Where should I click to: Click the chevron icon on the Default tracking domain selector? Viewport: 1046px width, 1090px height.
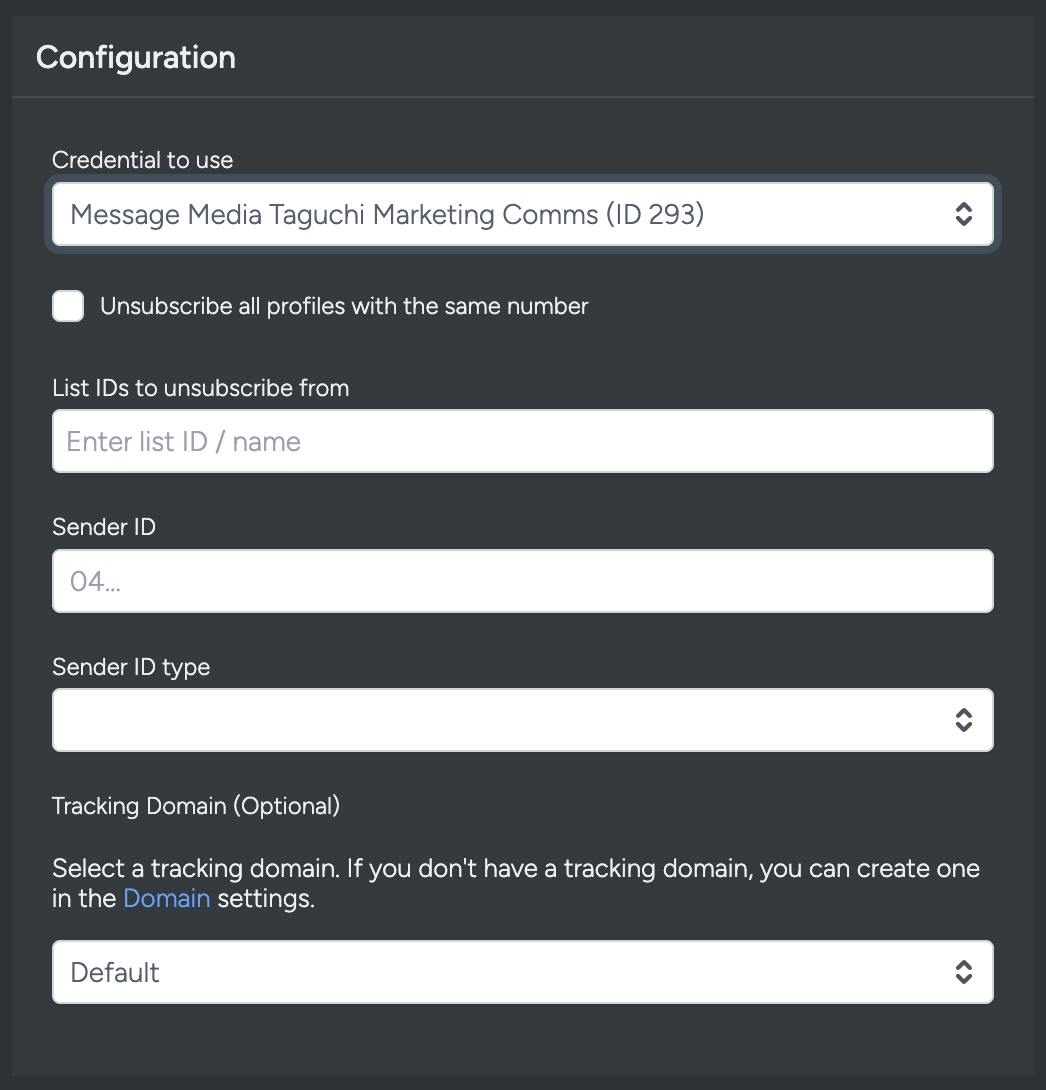tap(963, 971)
